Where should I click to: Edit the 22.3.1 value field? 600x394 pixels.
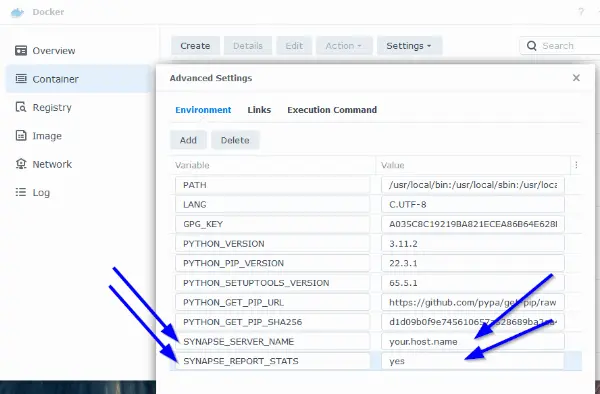(x=473, y=263)
